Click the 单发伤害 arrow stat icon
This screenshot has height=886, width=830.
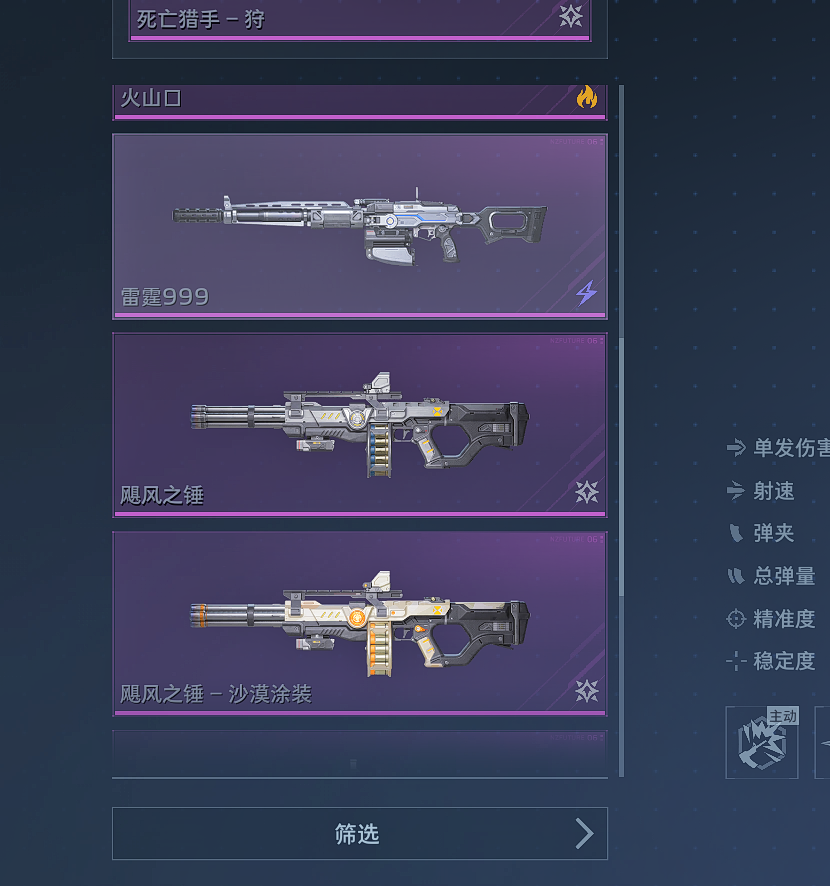pos(736,448)
